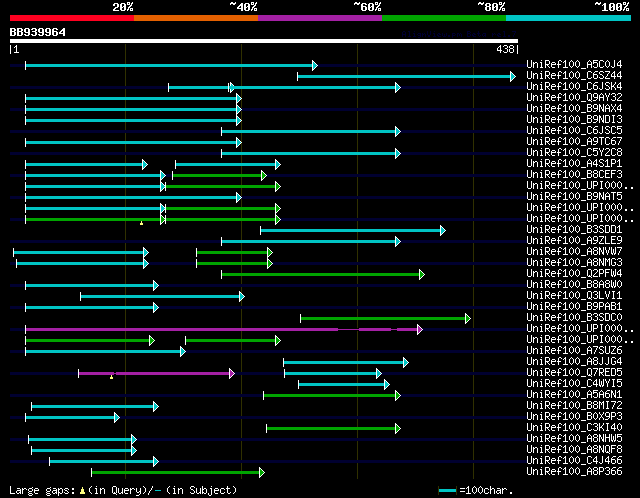Select the UniRef100_B3SDC0 label
This screenshot has height=498, width=640.
point(574,318)
